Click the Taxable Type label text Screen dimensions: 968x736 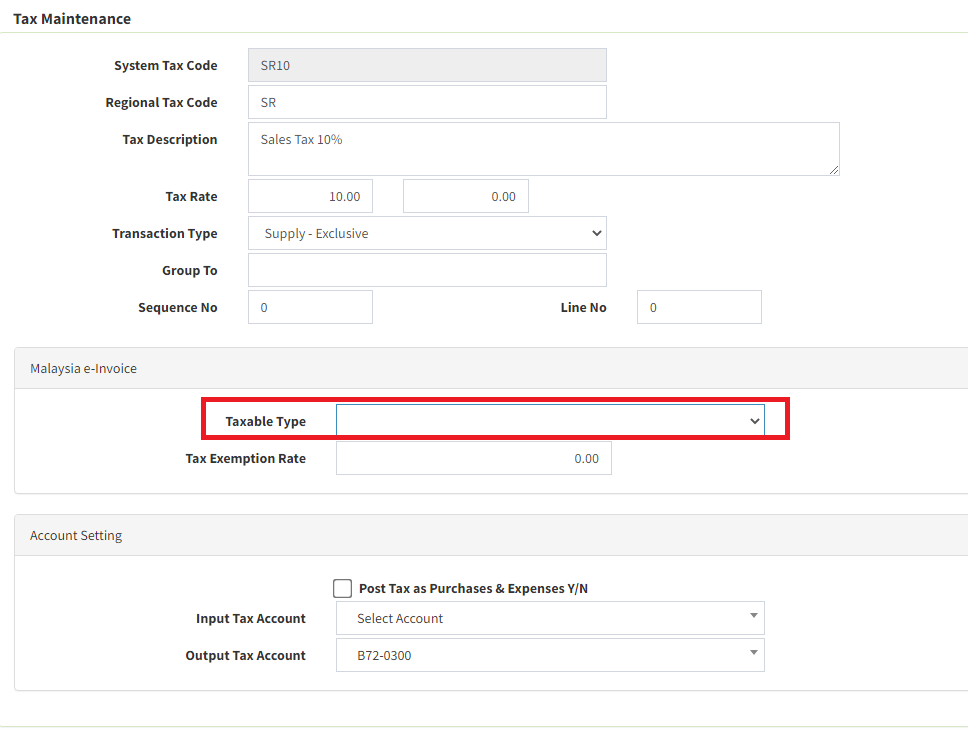click(x=265, y=421)
